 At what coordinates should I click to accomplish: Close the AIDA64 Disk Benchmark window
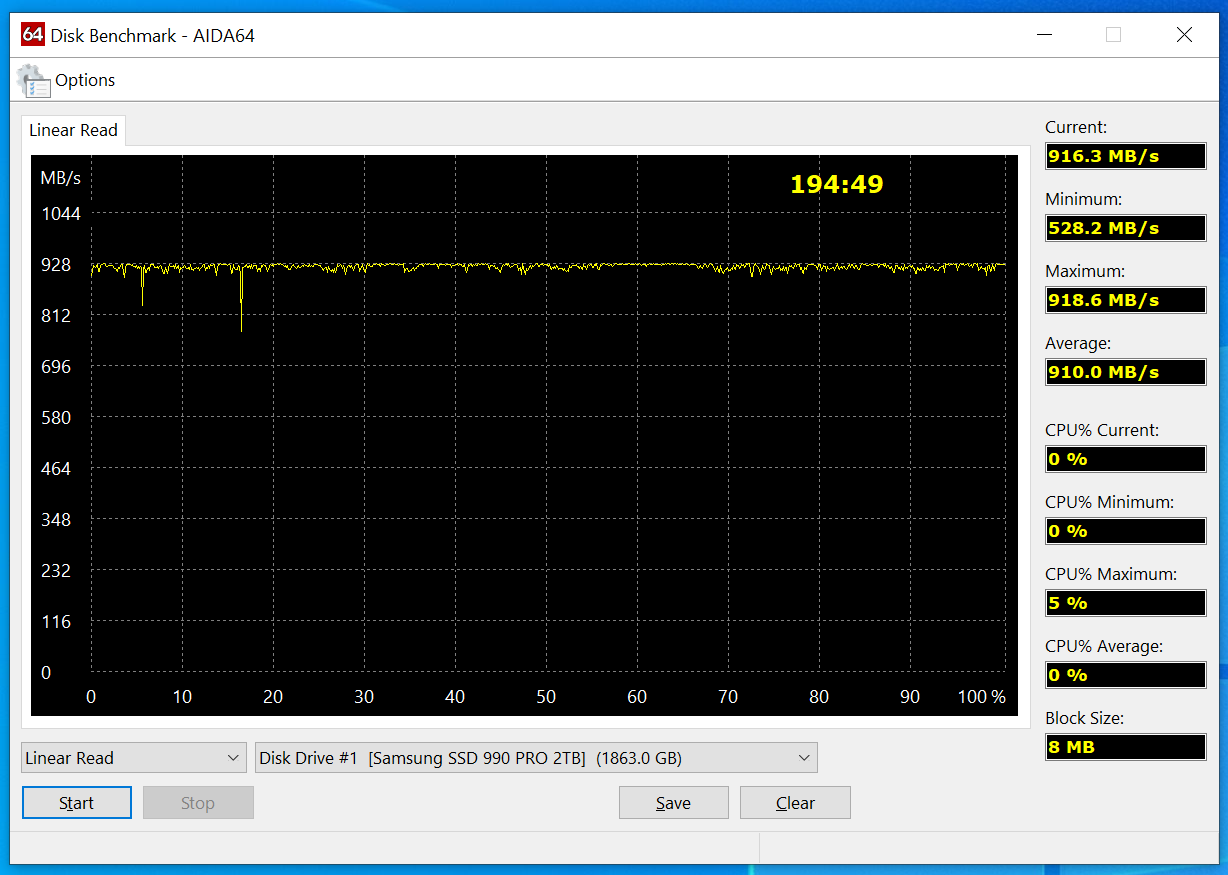tap(1184, 35)
